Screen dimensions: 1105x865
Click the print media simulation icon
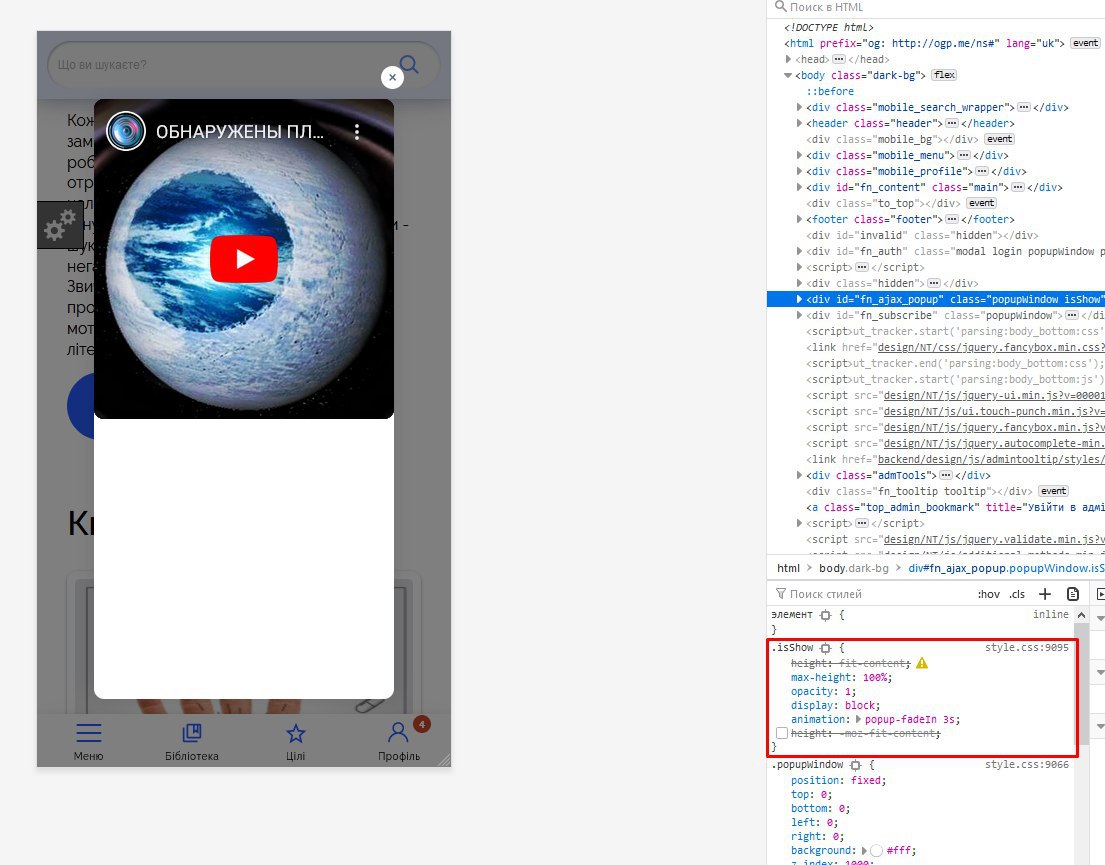1073,594
